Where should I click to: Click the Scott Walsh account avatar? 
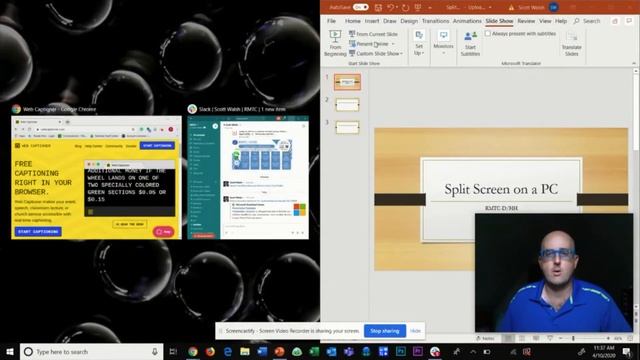(553, 7)
